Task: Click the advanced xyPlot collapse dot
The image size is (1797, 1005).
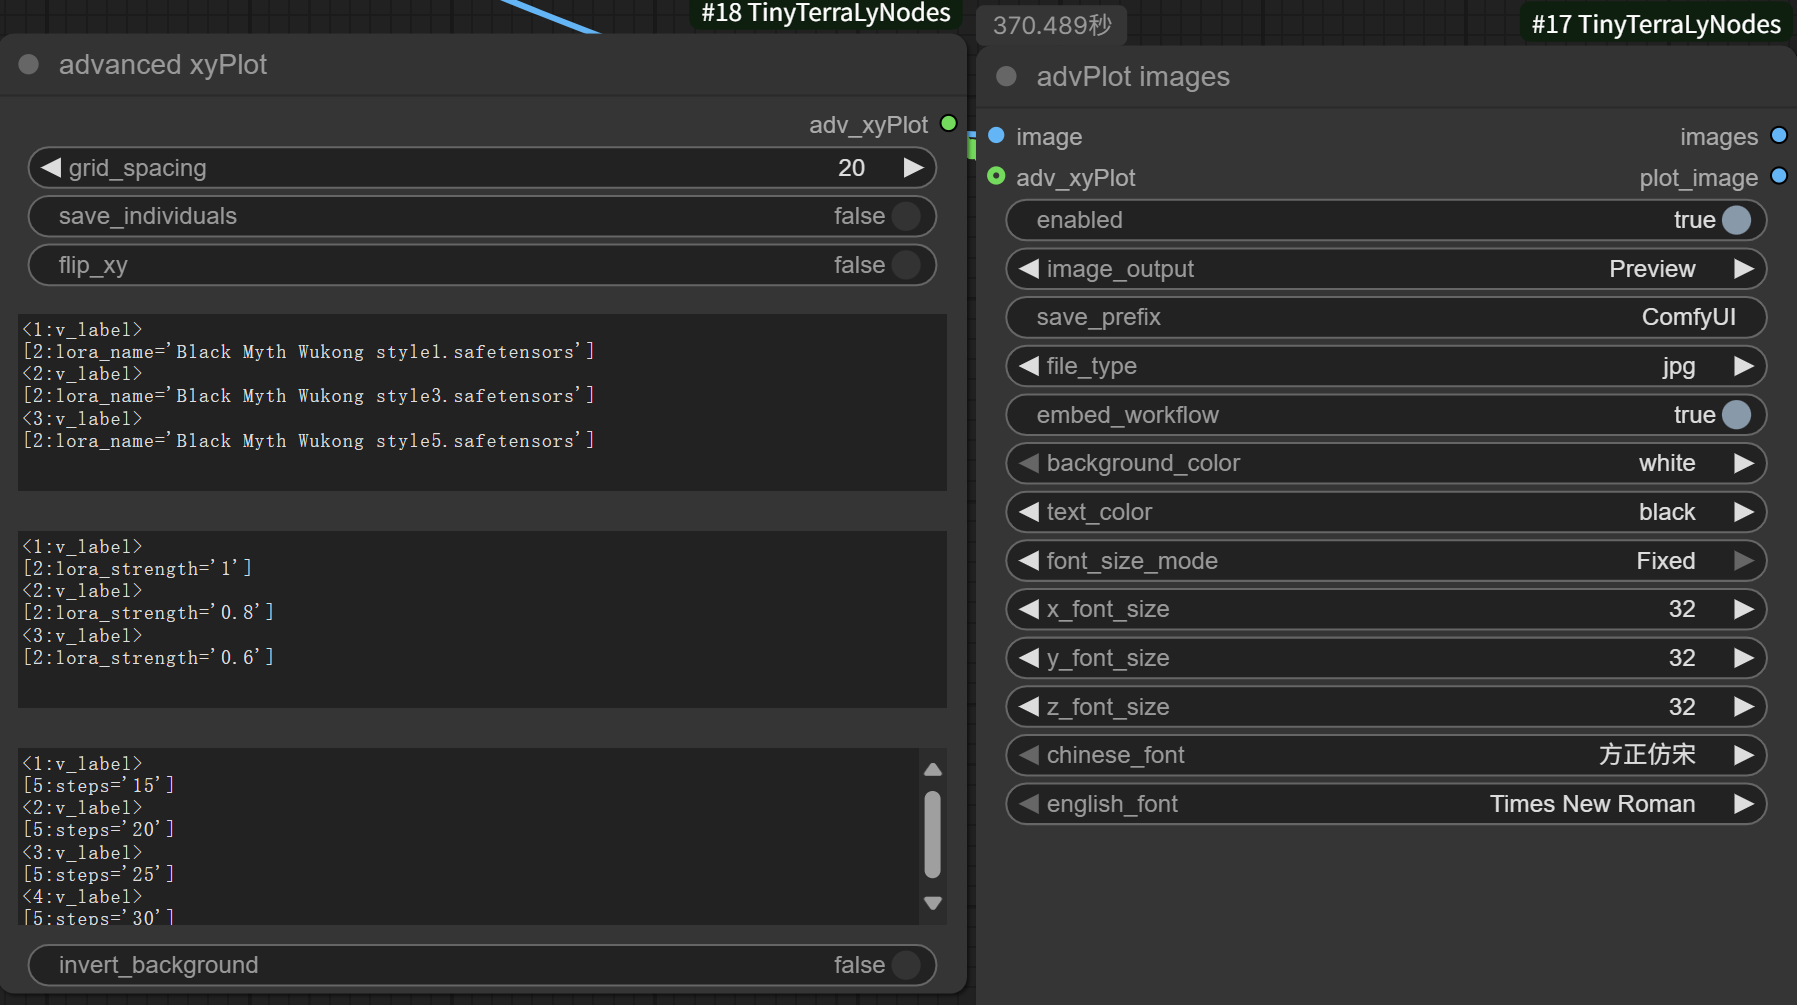Action: click(28, 64)
